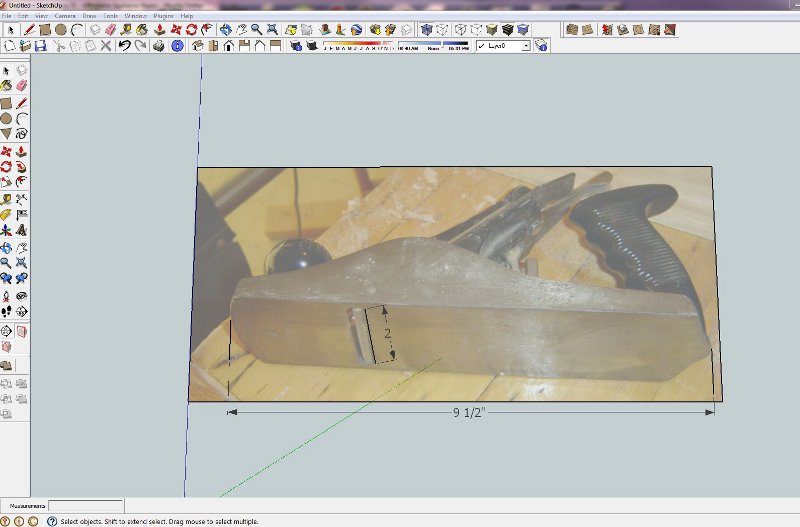Adjust the shadow date slider
800x527 pixels.
(359, 46)
